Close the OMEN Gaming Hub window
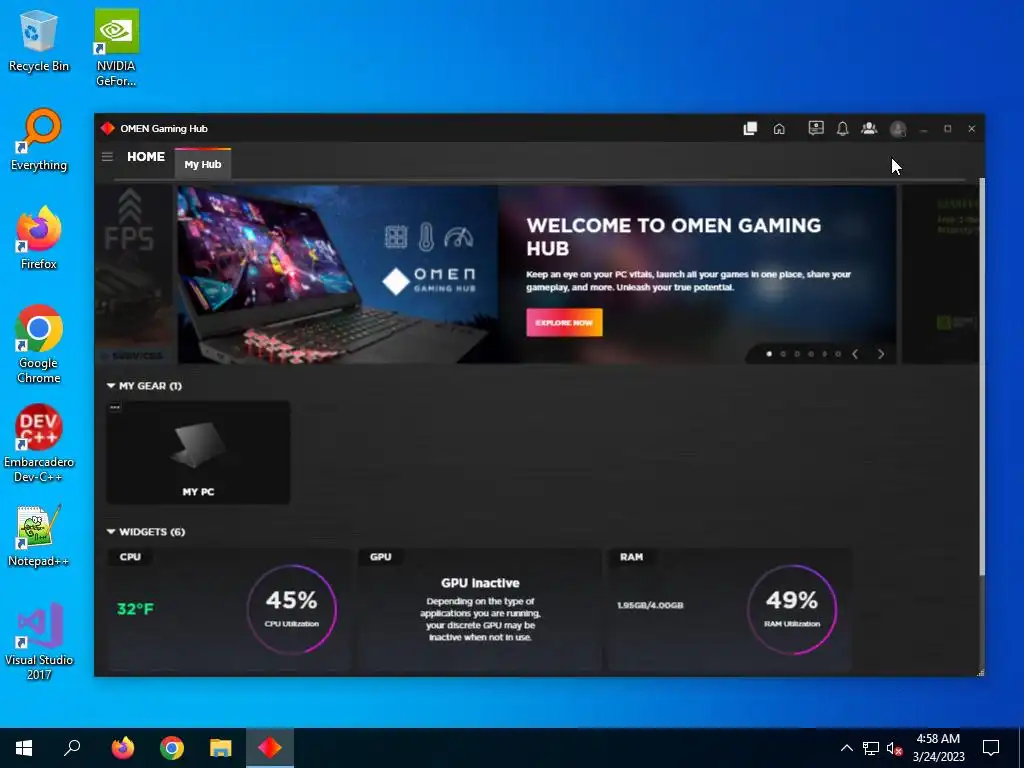 [972, 129]
